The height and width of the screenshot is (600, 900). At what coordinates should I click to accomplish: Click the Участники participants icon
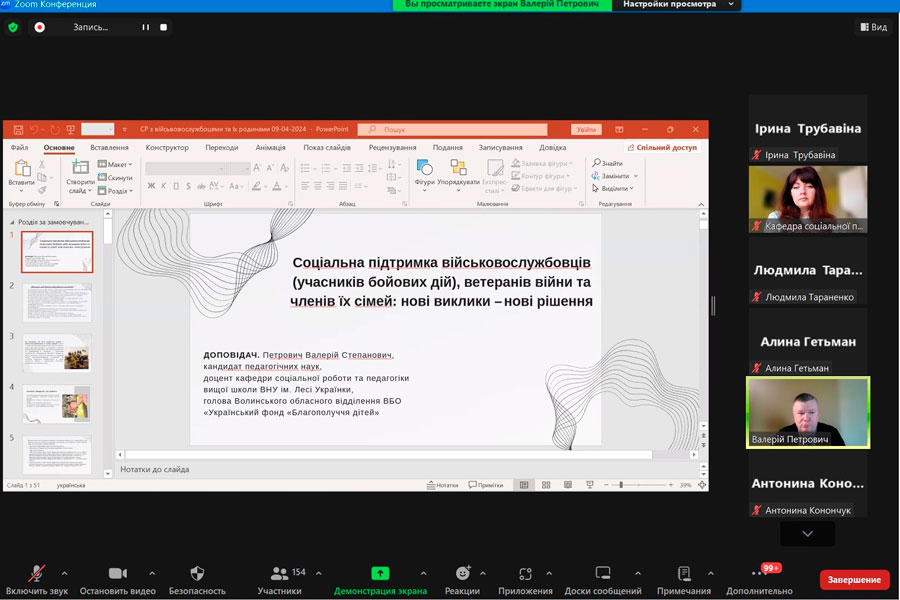tap(279, 573)
